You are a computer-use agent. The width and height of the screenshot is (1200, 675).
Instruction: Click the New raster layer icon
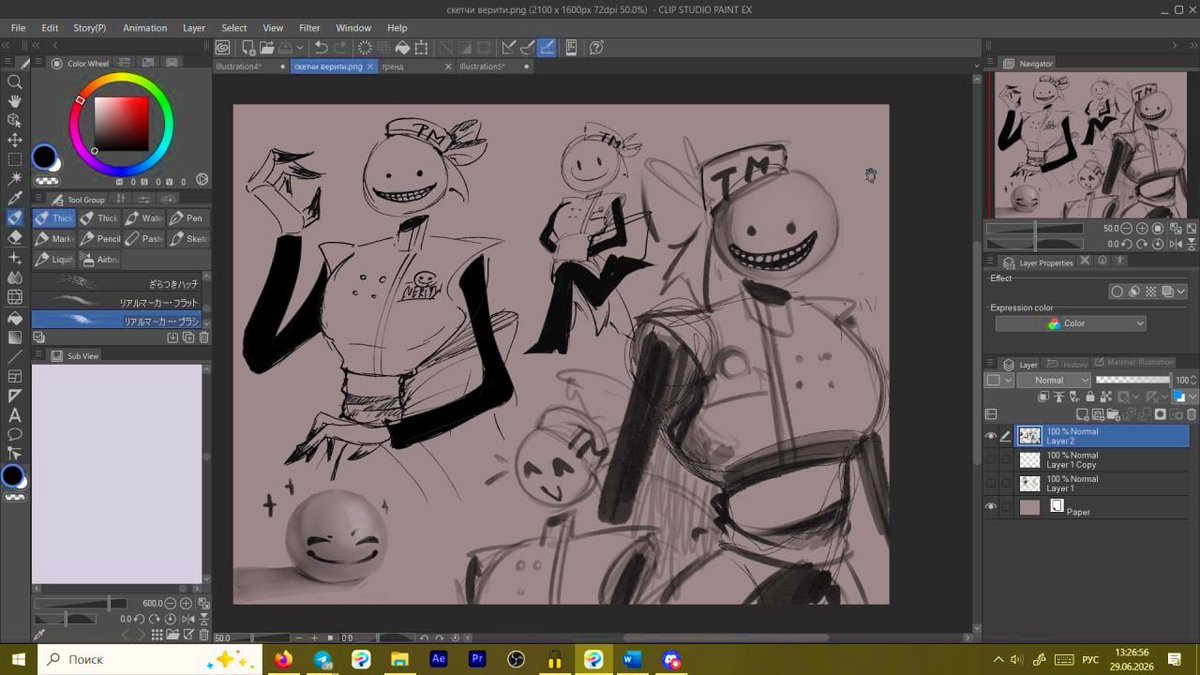coord(1081,414)
